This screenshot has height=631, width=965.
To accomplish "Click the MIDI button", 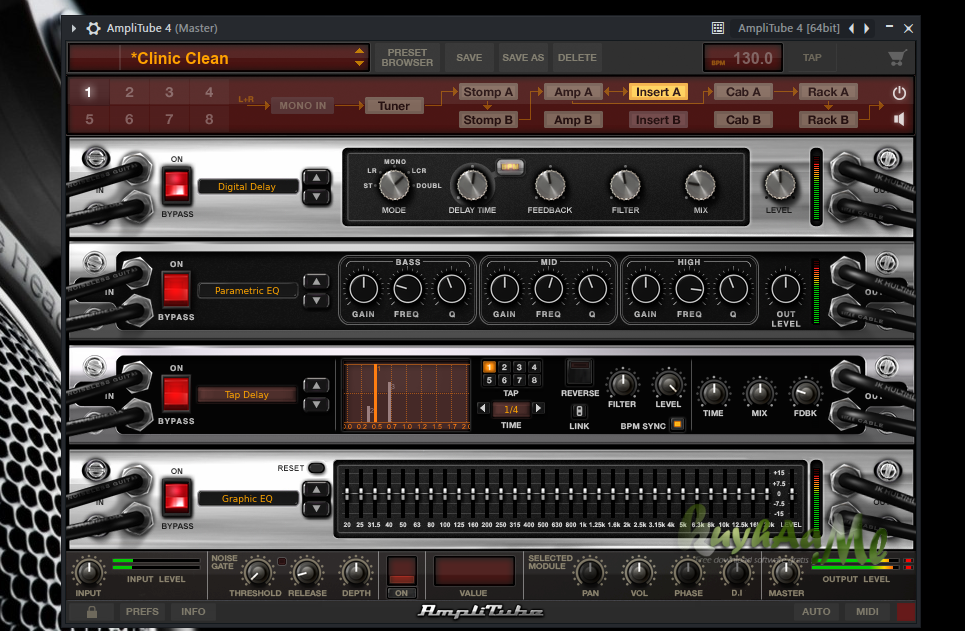I will point(867,612).
